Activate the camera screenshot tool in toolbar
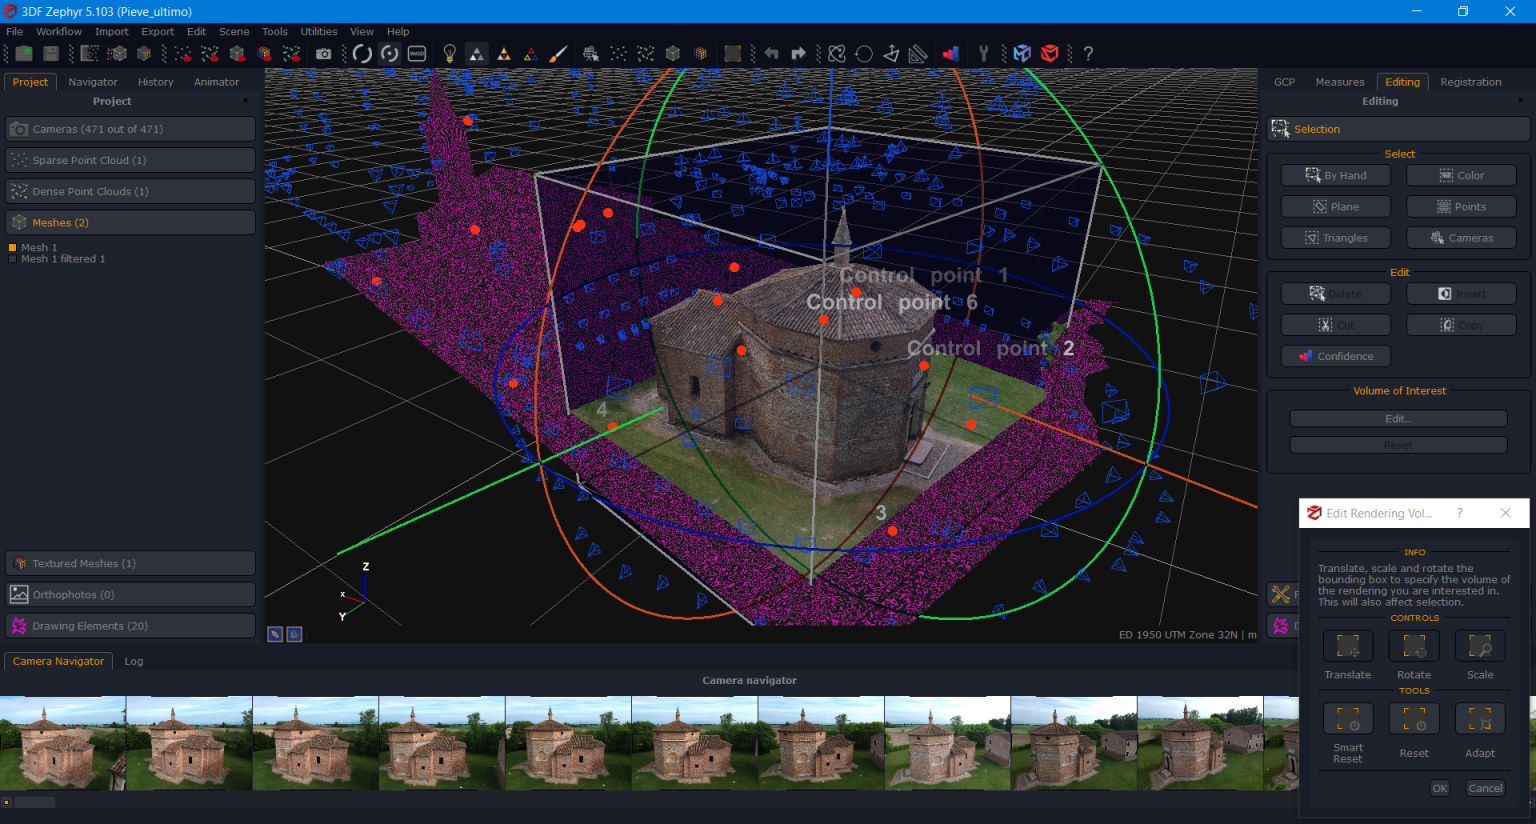Viewport: 1536px width, 824px height. click(323, 53)
